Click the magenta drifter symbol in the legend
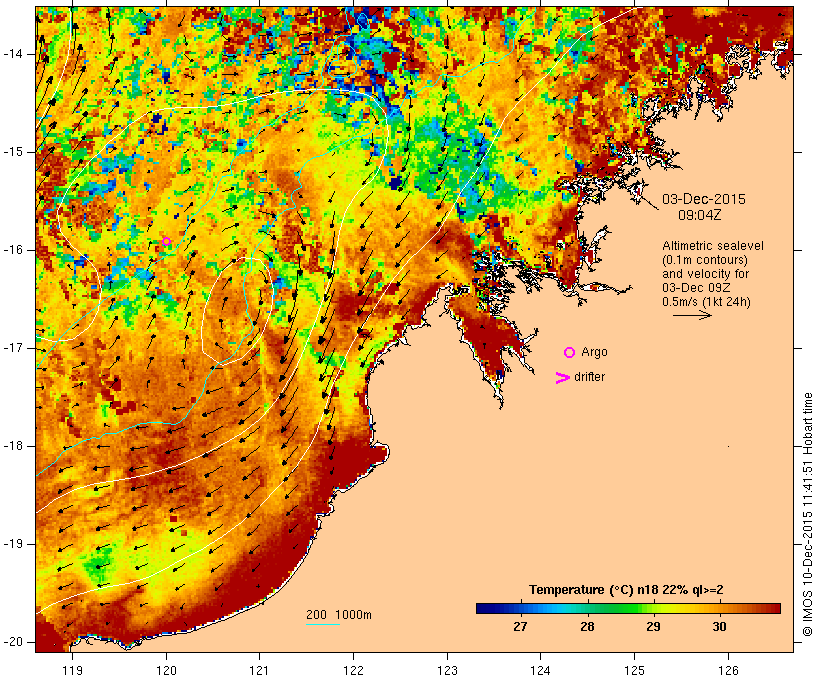Screen dimensions: 820x680 (562, 378)
